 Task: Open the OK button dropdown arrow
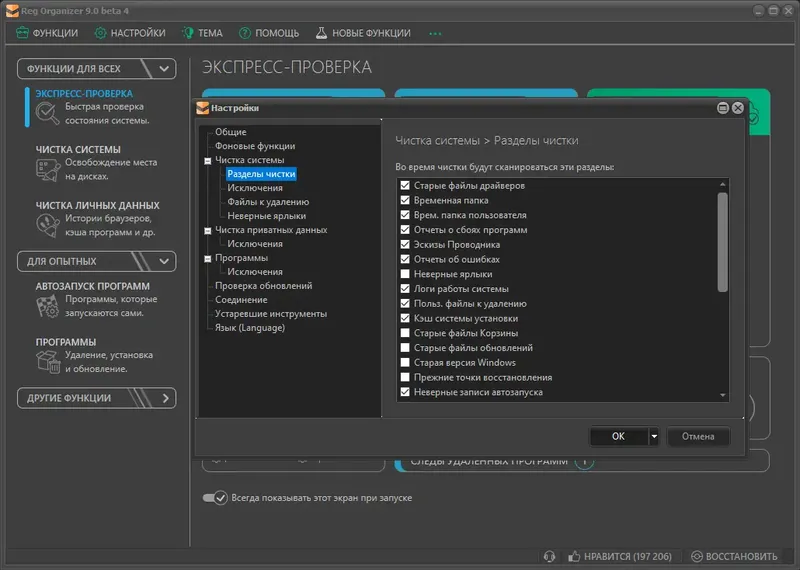click(654, 436)
